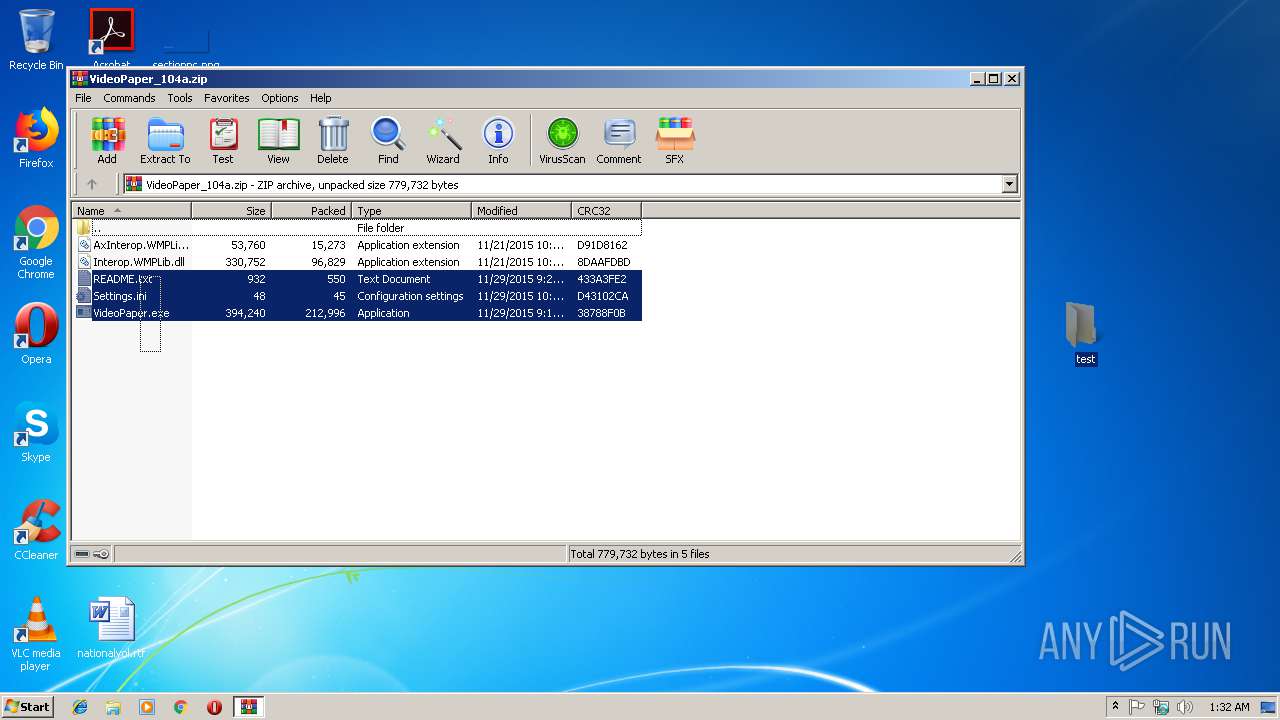Screen dimensions: 1280x720
Task: Click the SFX toolbar icon
Action: click(675, 140)
